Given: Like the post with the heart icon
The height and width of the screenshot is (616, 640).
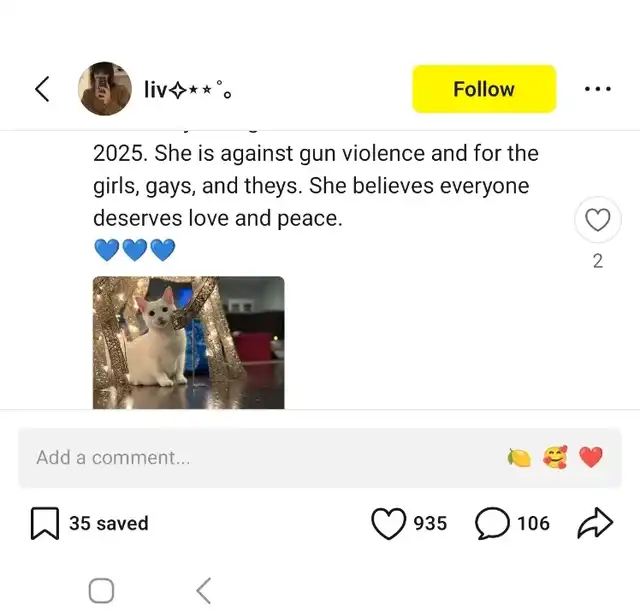Looking at the screenshot, I should (x=388, y=523).
